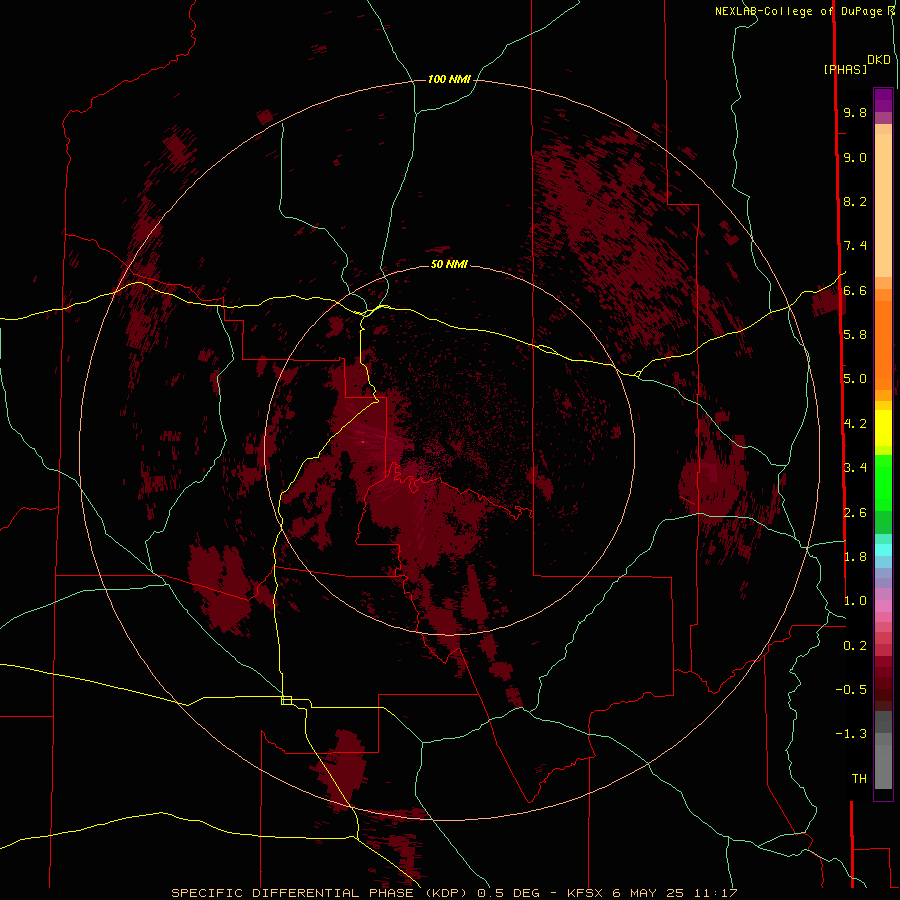Click the 0.5 DEG elevation text
The width and height of the screenshot is (900, 900).
509,893
